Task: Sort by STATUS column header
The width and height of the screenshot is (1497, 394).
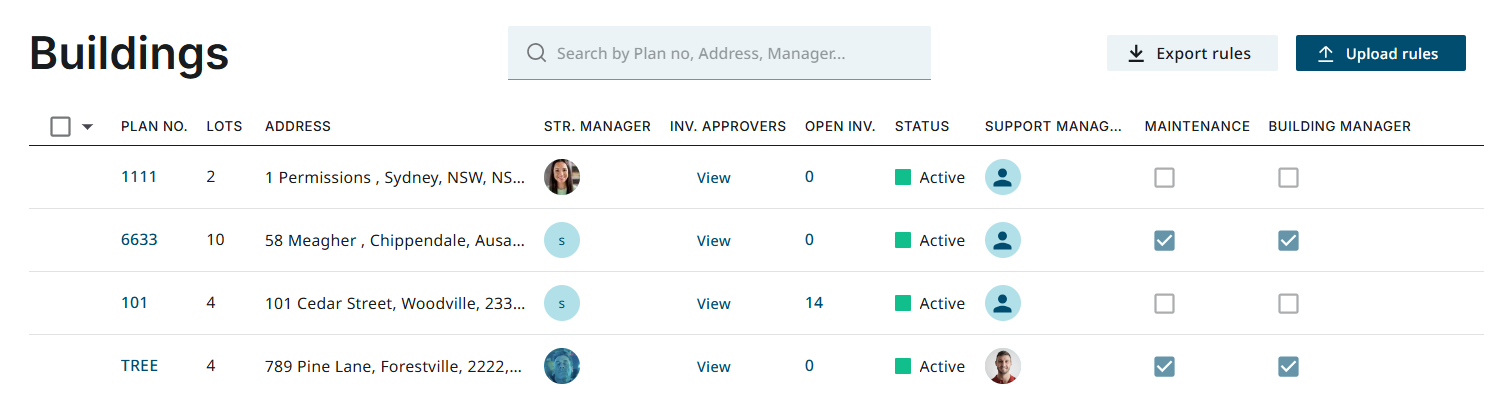Action: pos(922,126)
